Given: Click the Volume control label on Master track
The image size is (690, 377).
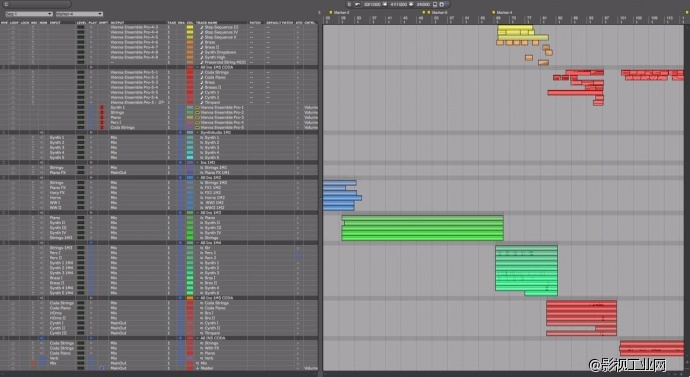Looking at the screenshot, I should click(x=311, y=368).
